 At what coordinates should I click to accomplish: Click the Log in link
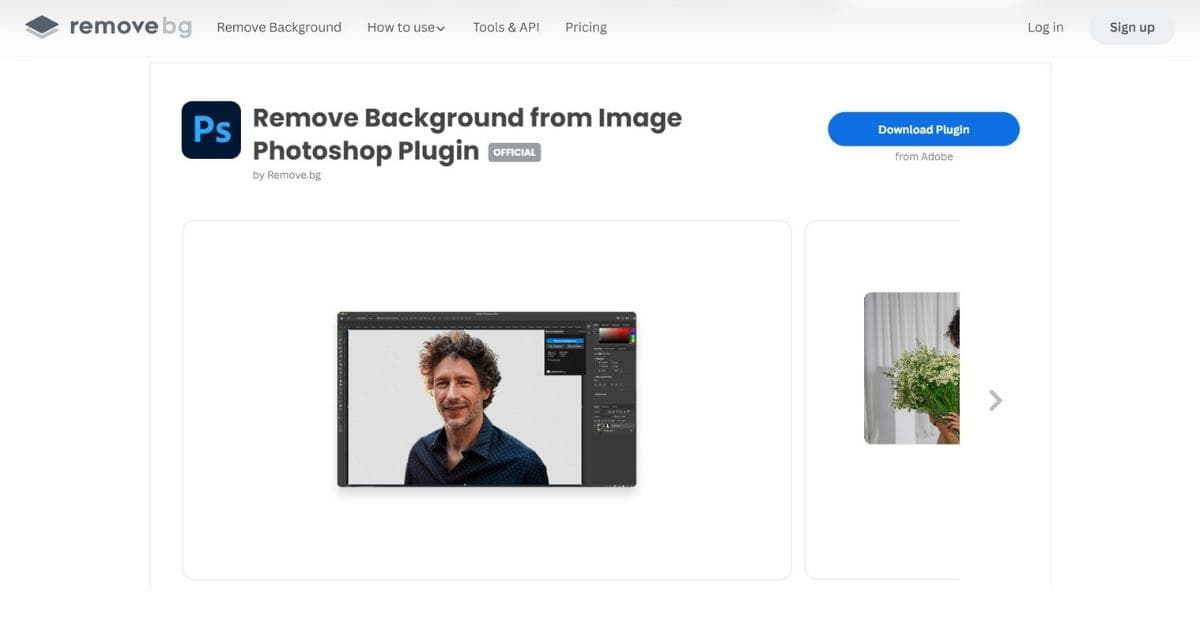(x=1045, y=27)
